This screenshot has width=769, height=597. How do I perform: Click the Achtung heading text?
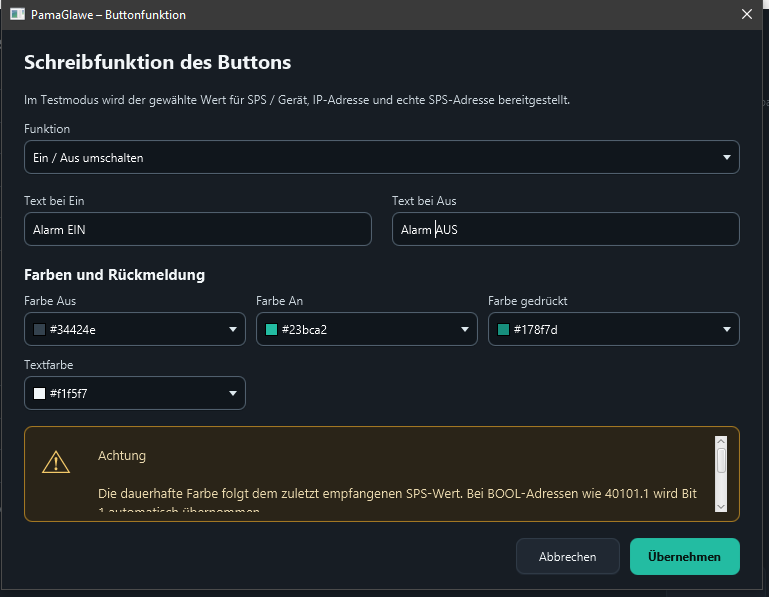122,456
